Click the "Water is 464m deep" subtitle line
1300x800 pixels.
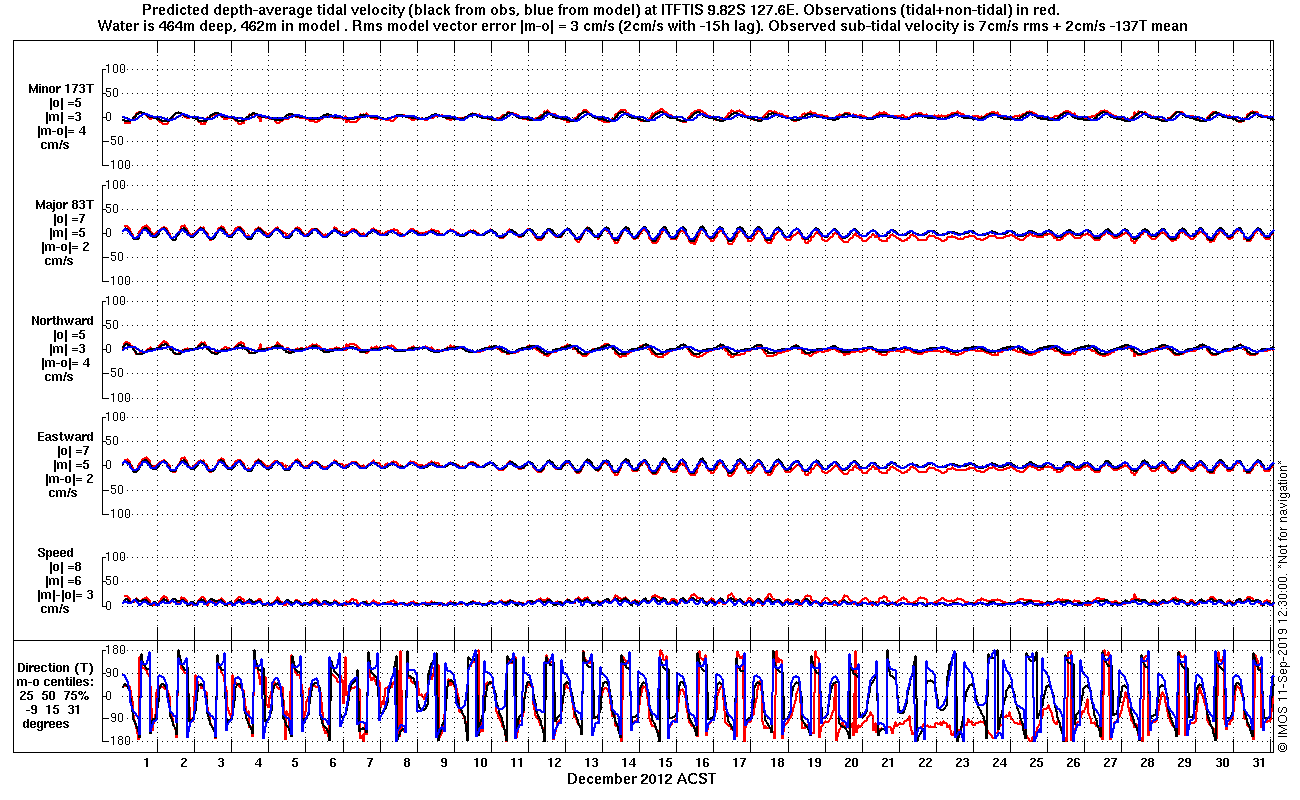tap(643, 26)
